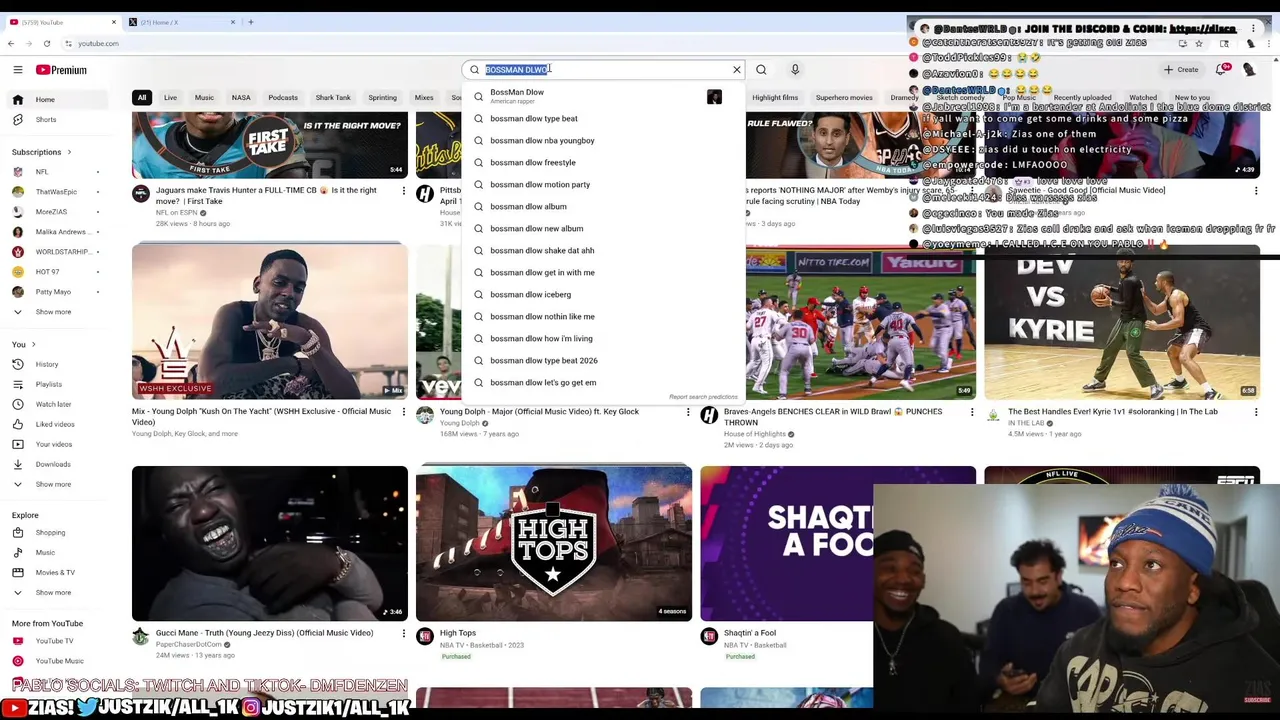Viewport: 1280px width, 720px height.
Task: Click Report search predictions link
Action: click(703, 397)
